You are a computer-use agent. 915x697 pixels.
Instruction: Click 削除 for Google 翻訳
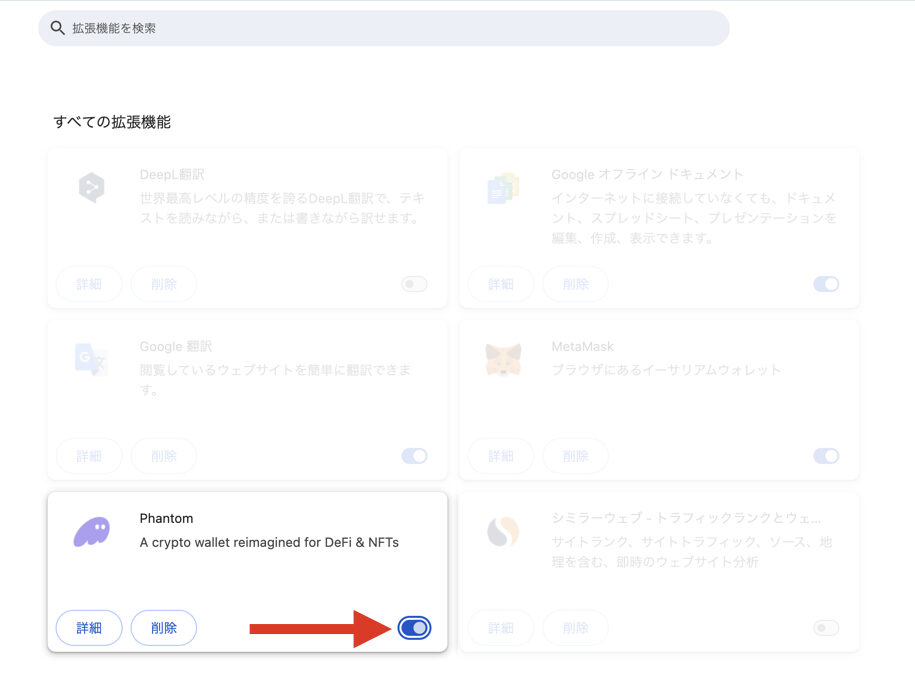coord(164,456)
